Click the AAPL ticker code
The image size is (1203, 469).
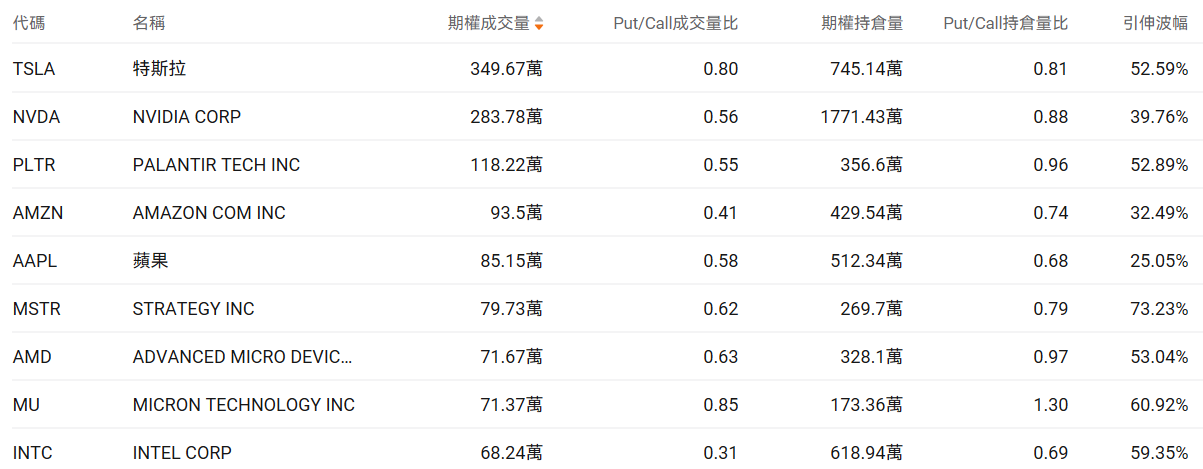tap(35, 261)
